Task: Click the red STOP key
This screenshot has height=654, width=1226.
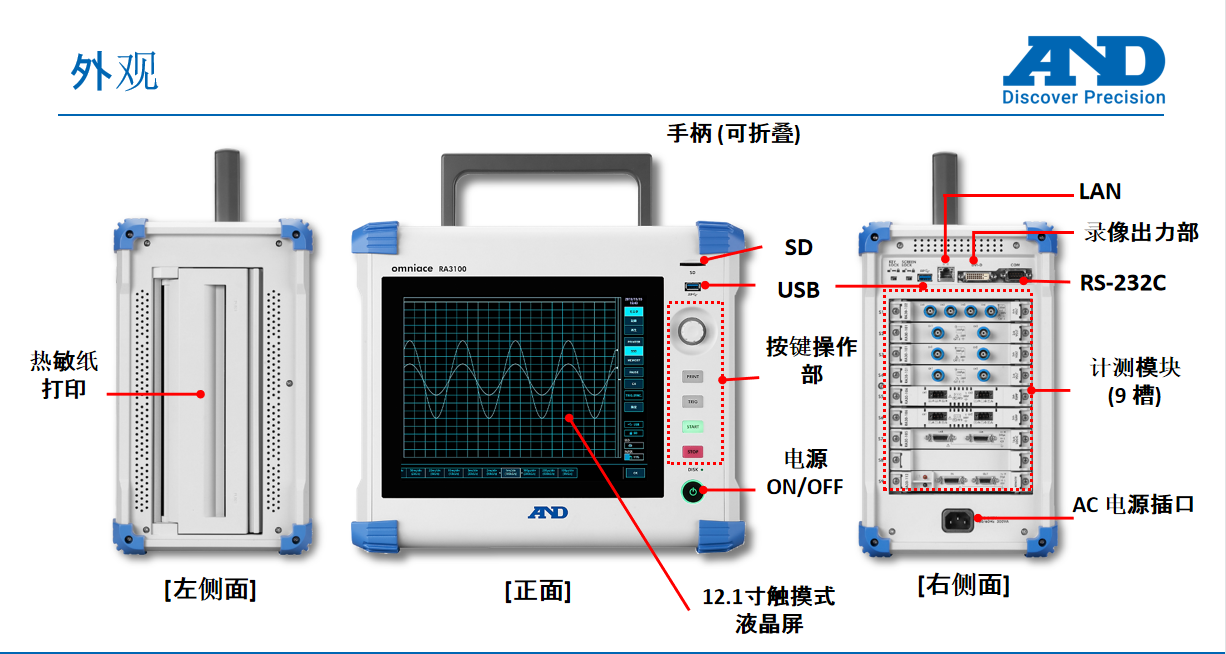Action: (692, 452)
